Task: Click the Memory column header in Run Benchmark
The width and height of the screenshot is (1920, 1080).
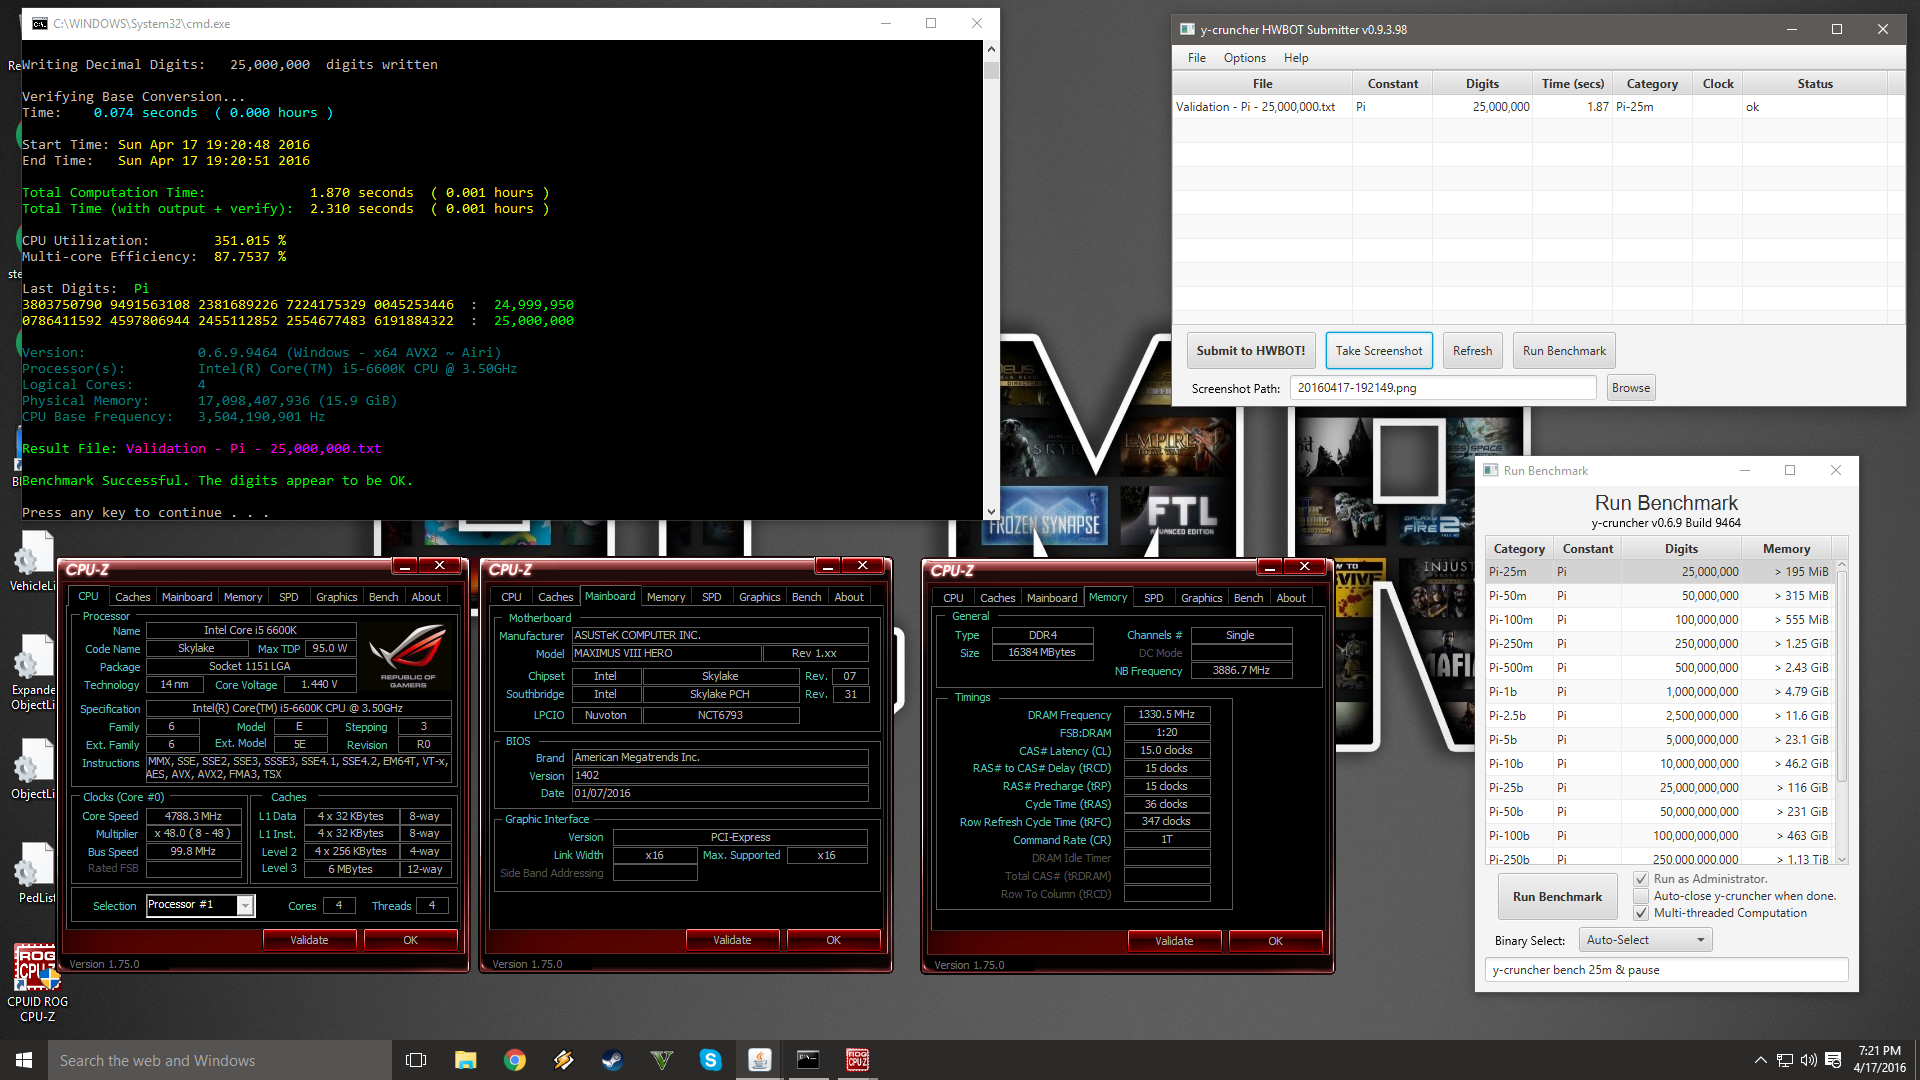Action: [1786, 549]
